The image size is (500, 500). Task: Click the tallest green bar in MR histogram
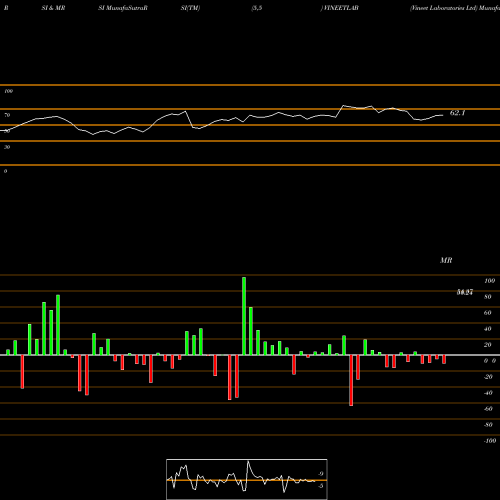pos(244,316)
